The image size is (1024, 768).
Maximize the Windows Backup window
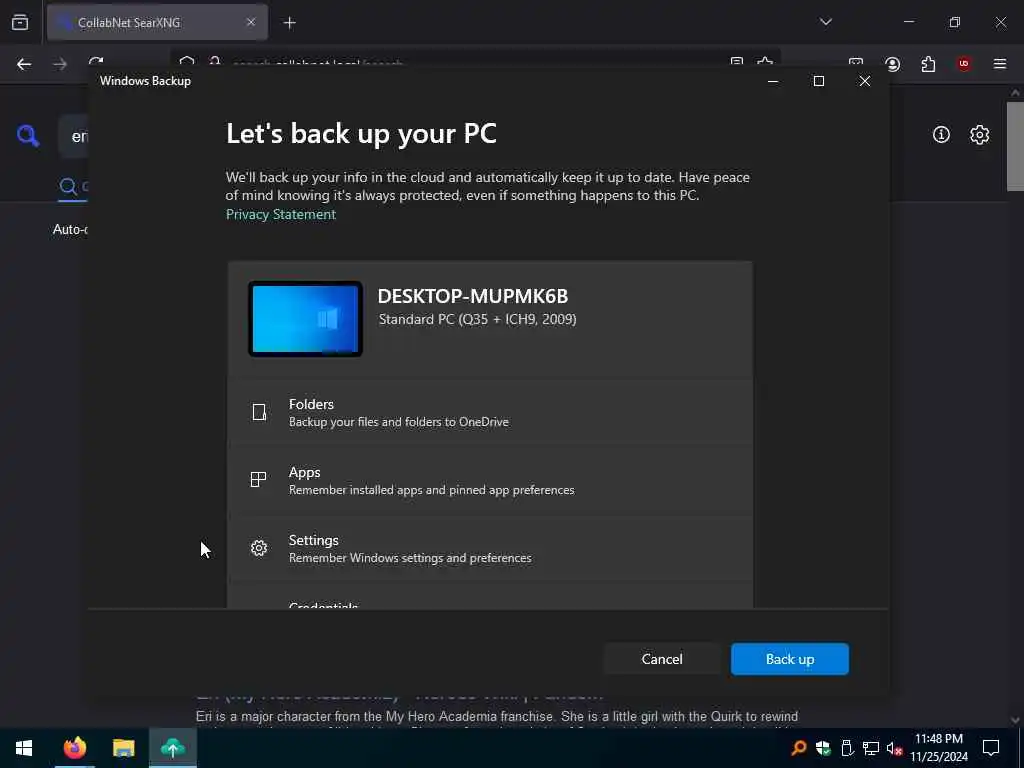point(818,81)
